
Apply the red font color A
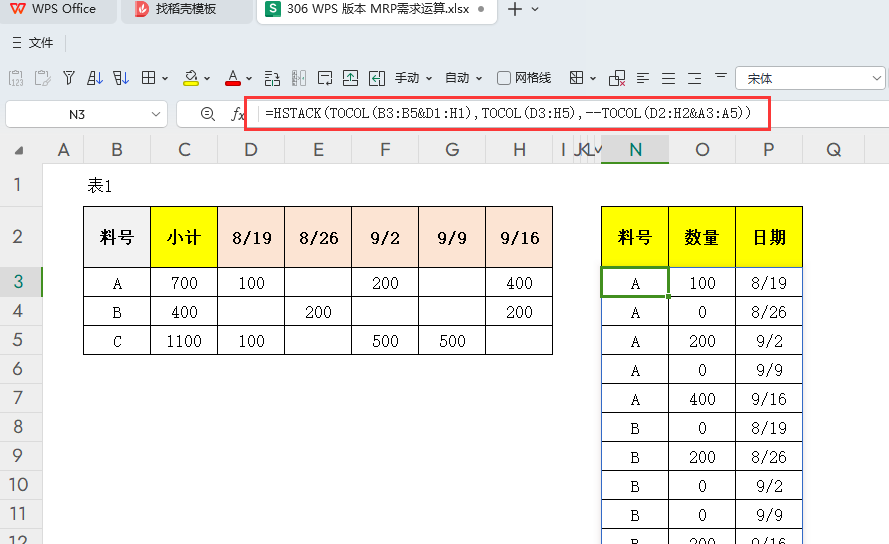(x=233, y=78)
